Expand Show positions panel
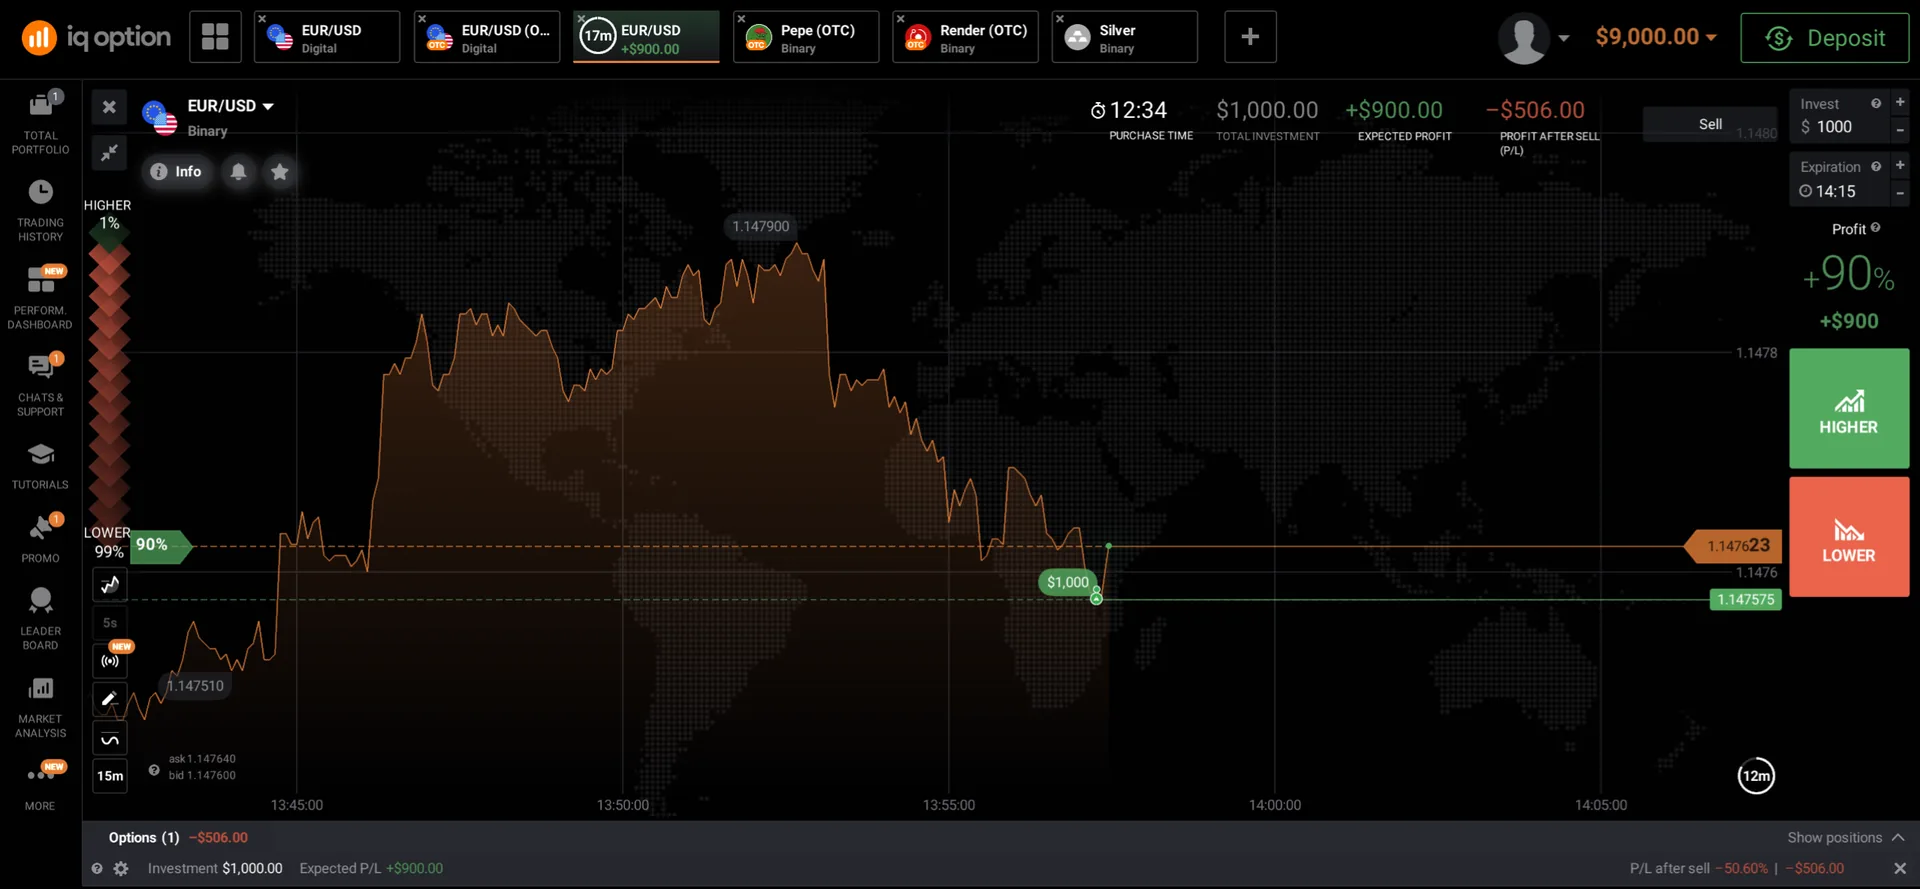The width and height of the screenshot is (1920, 889). click(x=1846, y=838)
